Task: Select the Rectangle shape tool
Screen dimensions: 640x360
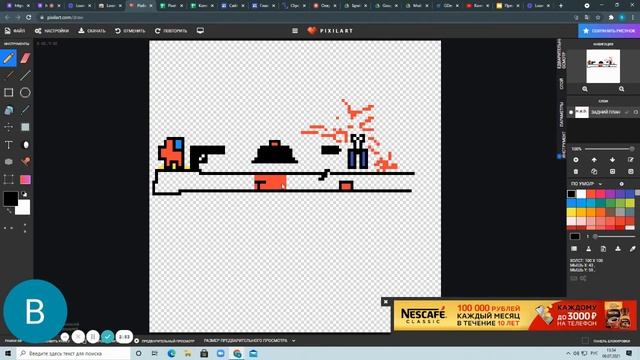Action: pyautogui.click(x=9, y=93)
